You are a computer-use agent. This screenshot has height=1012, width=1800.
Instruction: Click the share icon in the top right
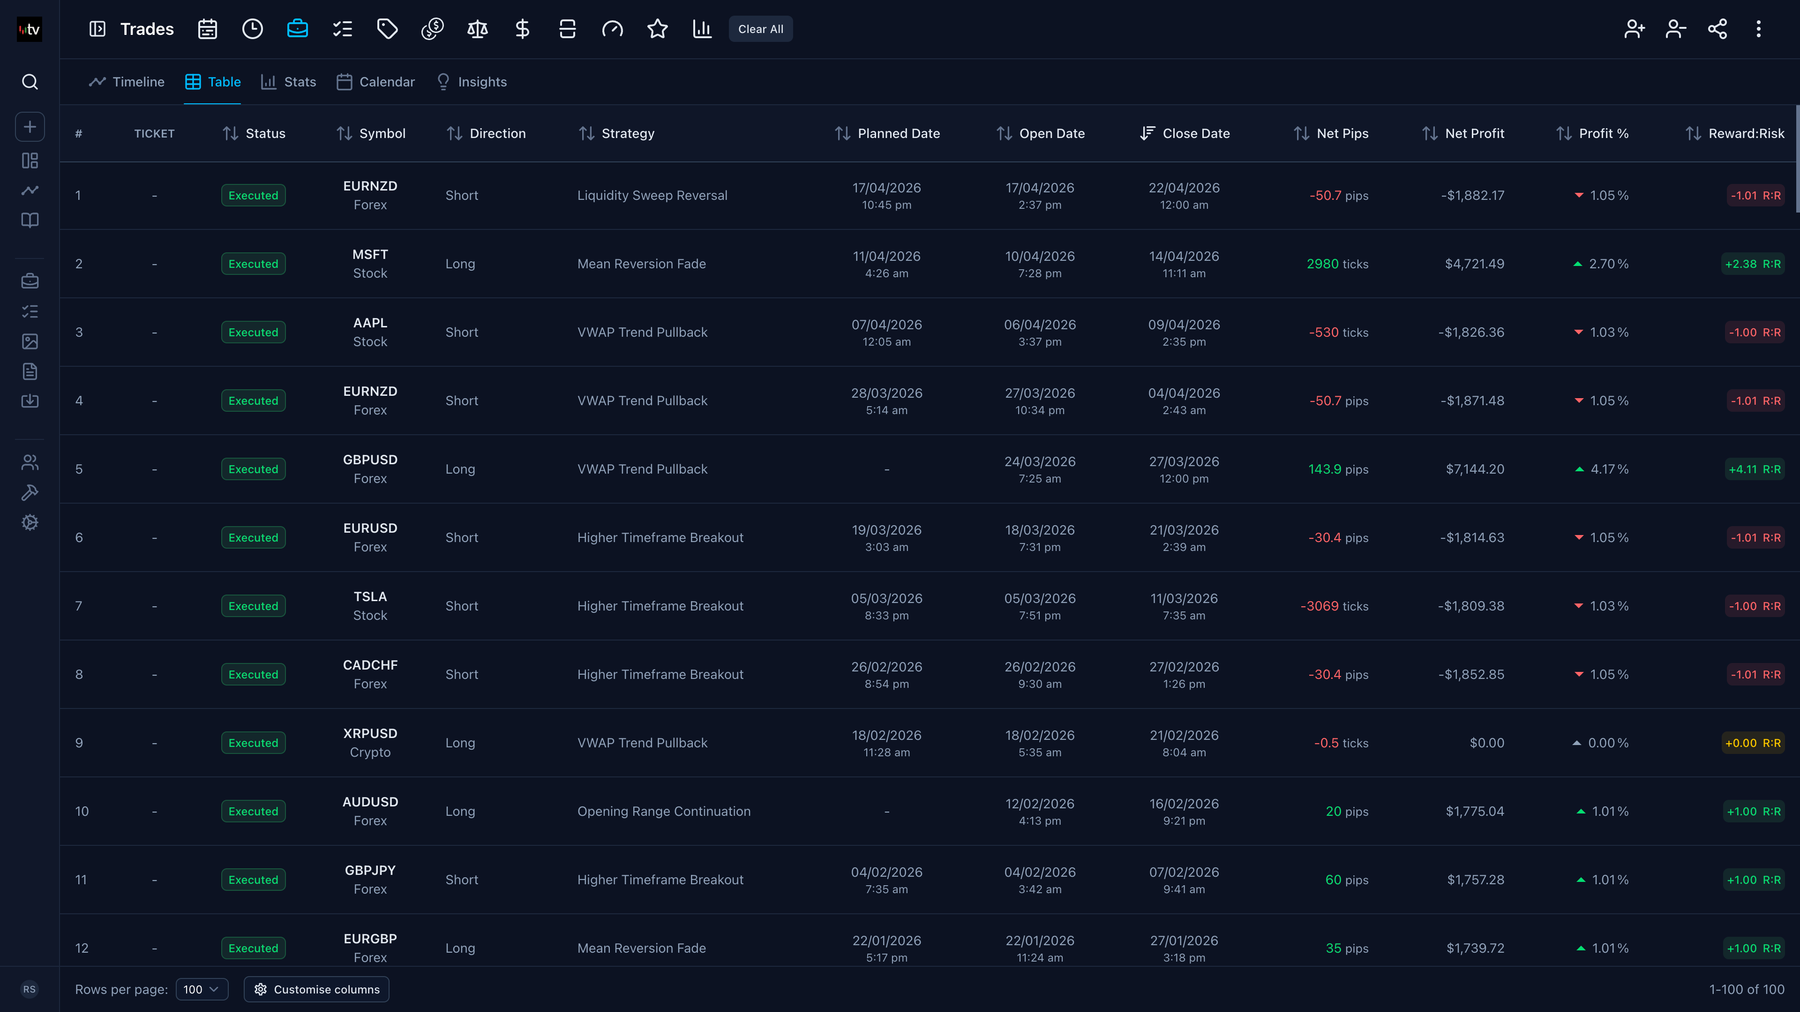[x=1717, y=29]
